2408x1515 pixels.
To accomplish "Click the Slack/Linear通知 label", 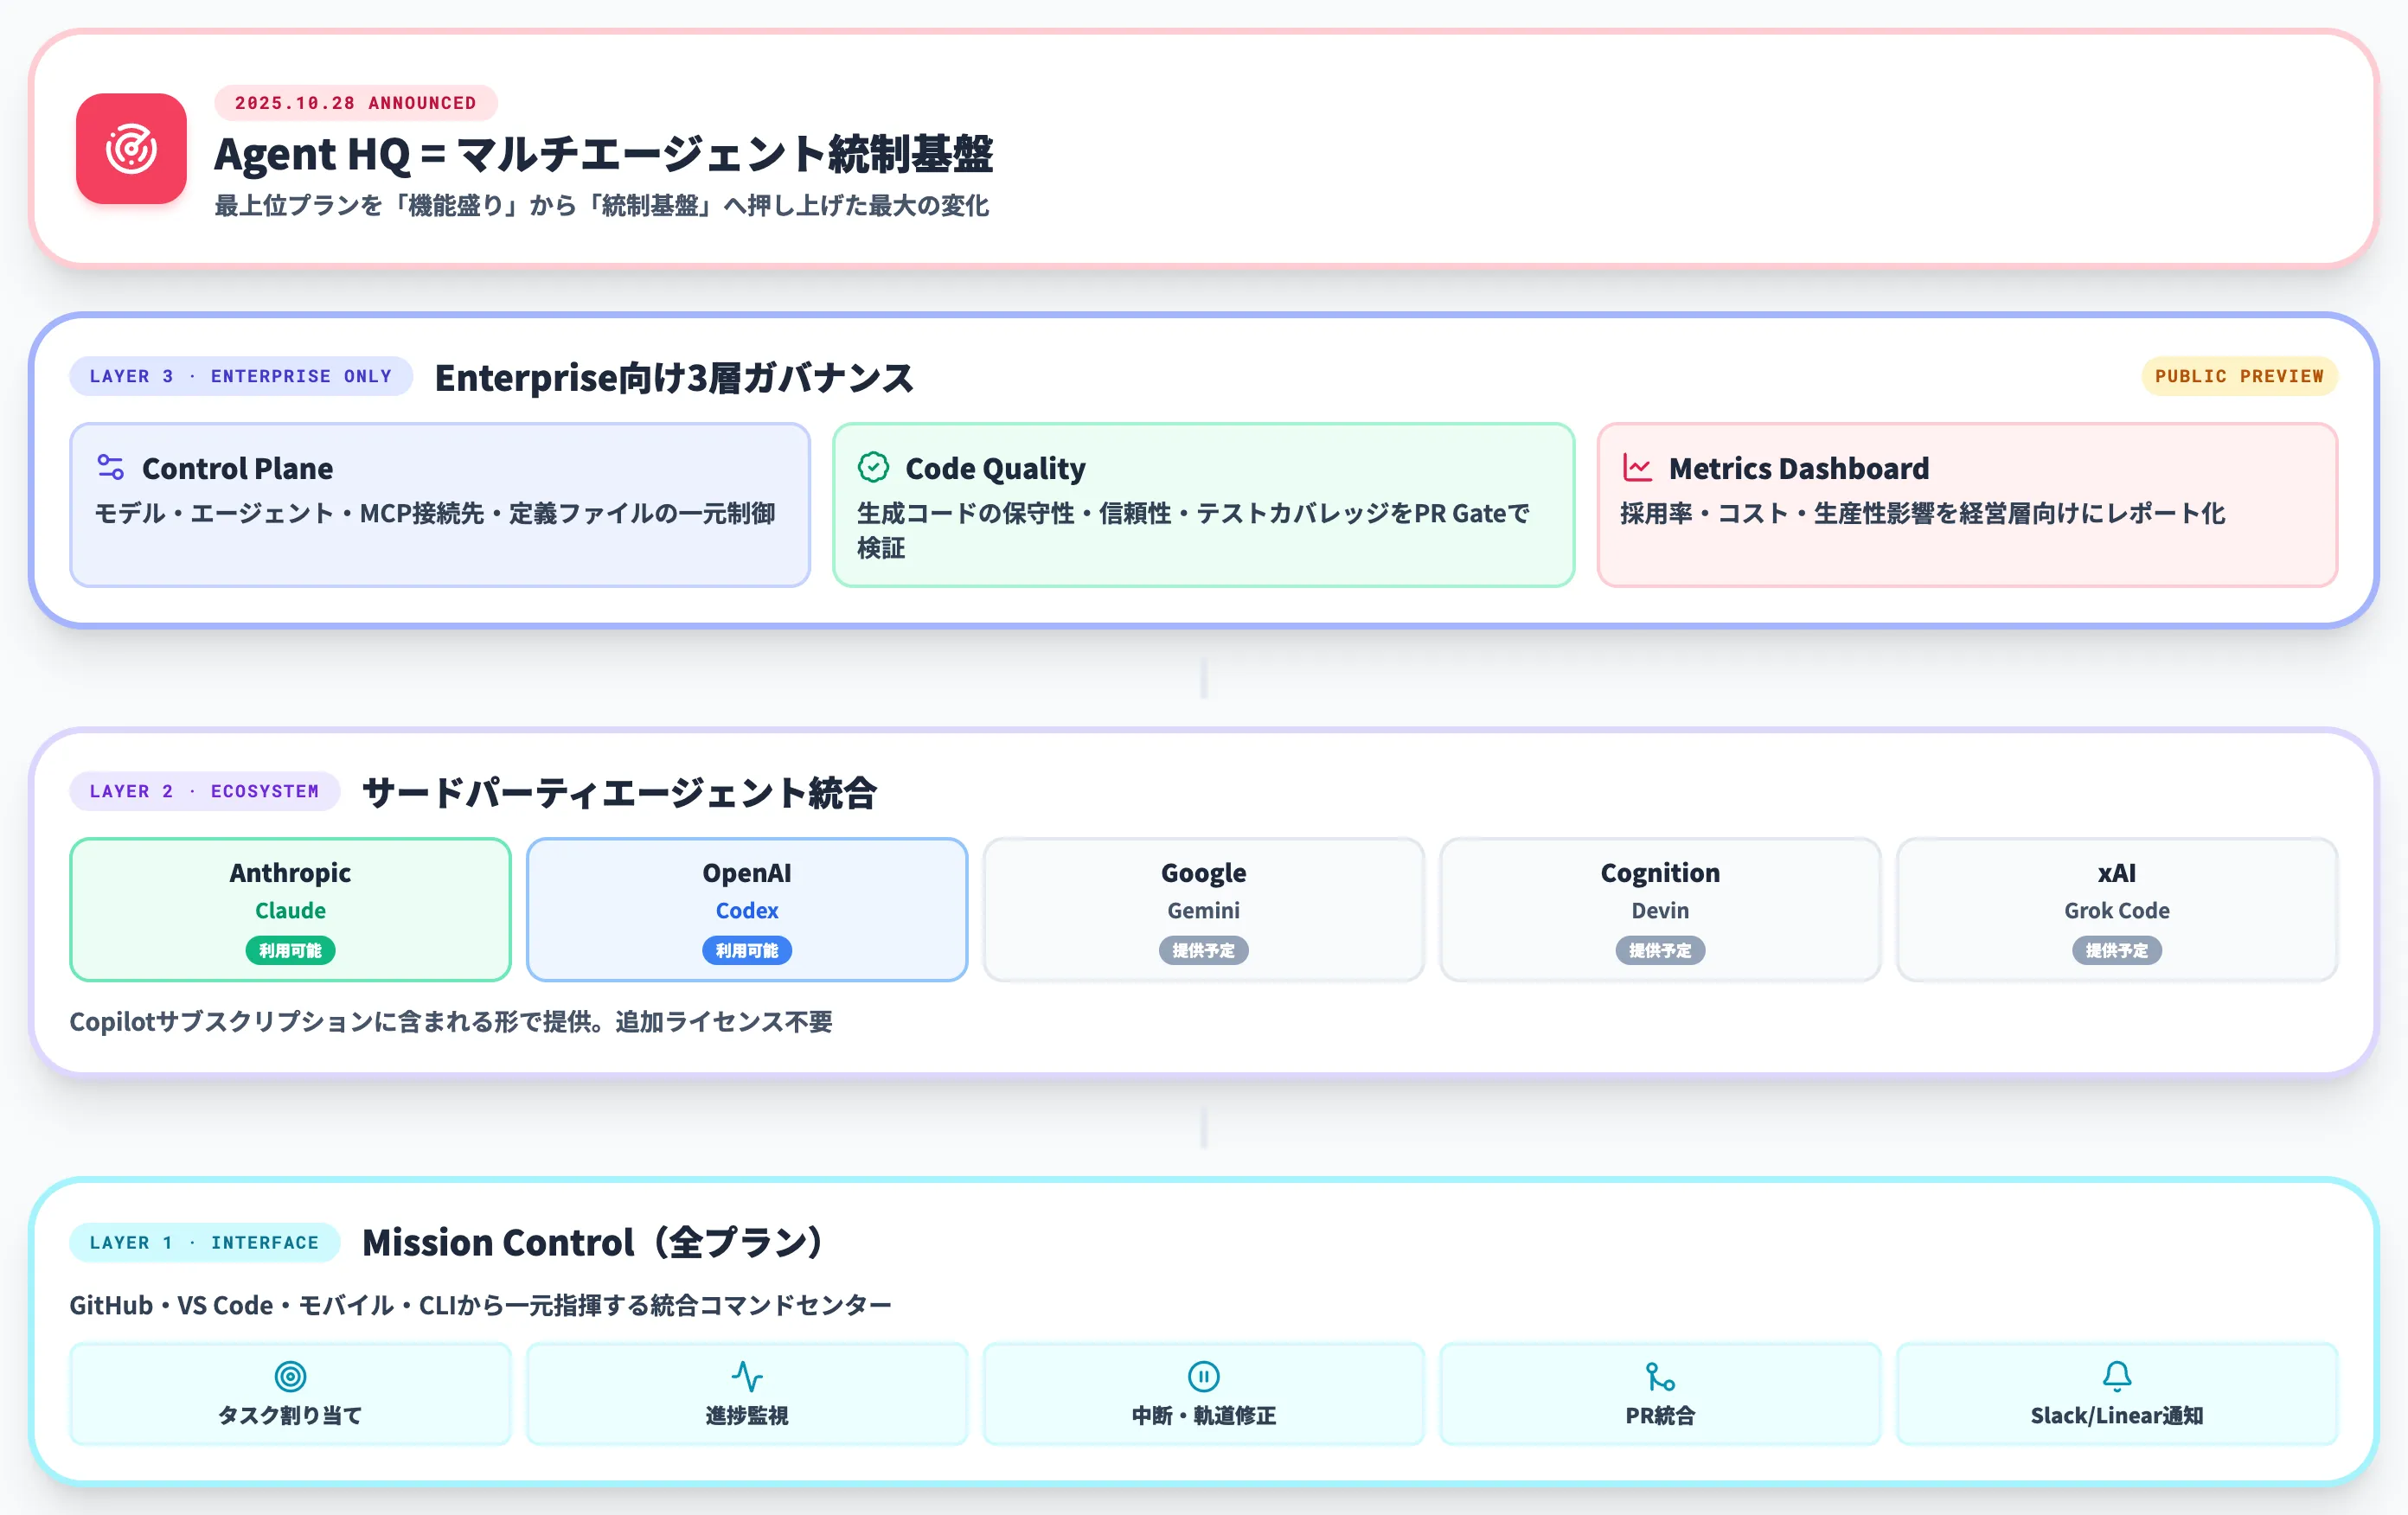I will click(2117, 1415).
